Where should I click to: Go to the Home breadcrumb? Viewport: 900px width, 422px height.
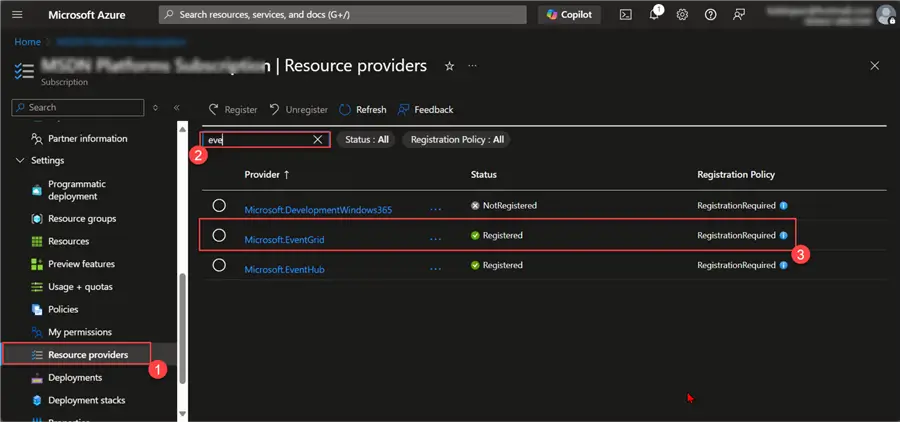pyautogui.click(x=28, y=42)
